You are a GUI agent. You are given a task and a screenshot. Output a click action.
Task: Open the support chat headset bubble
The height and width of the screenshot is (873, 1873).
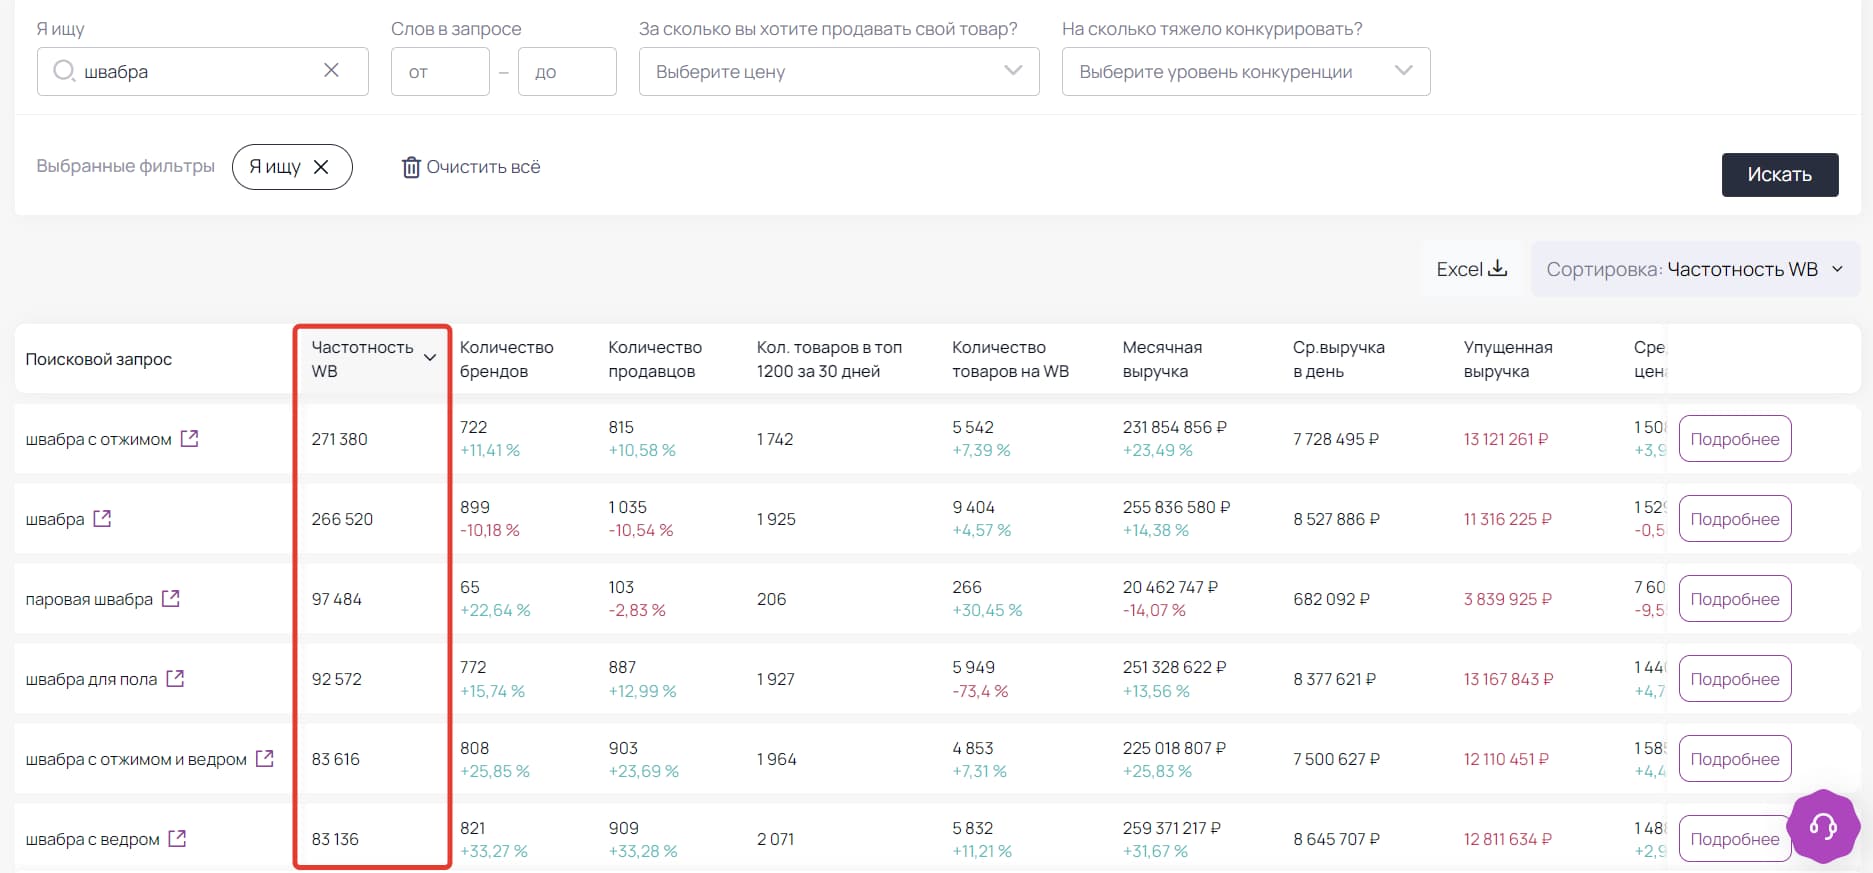tap(1823, 825)
